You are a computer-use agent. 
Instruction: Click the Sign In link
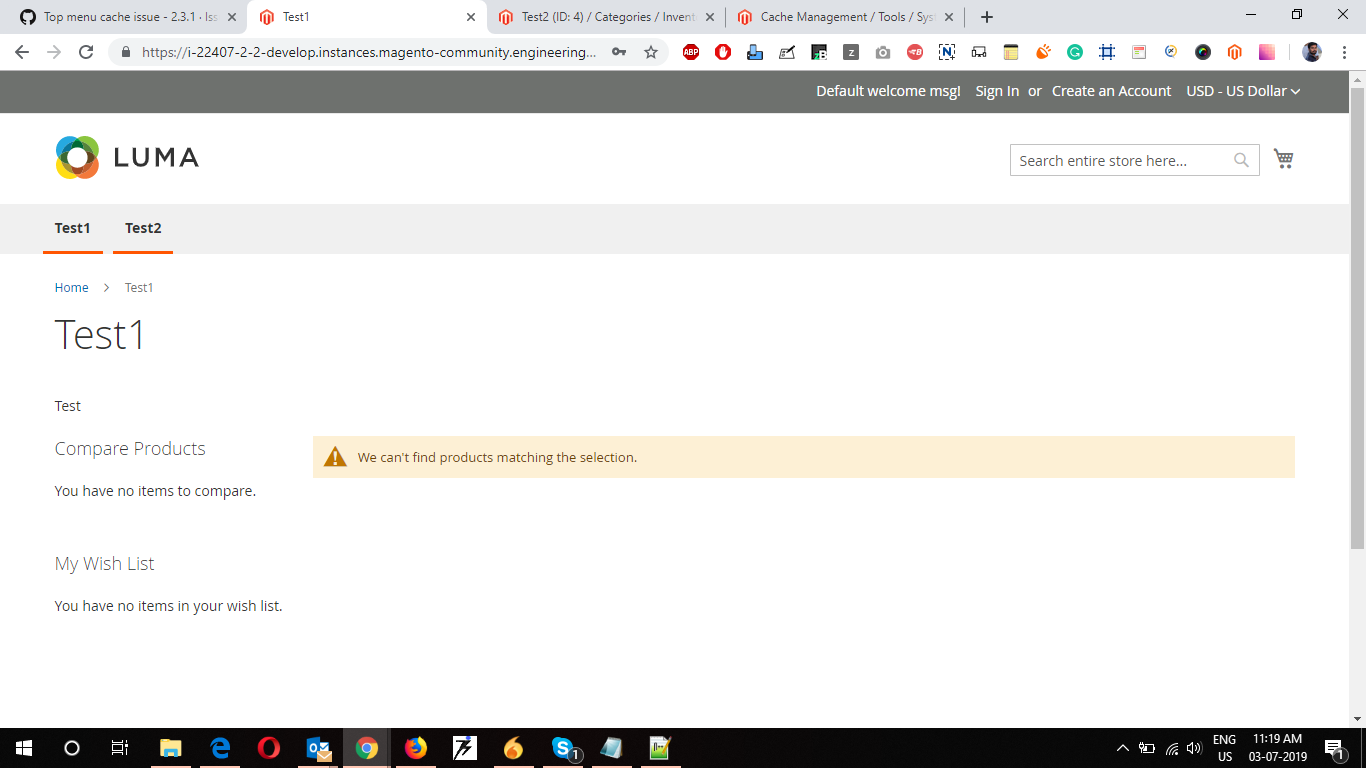[996, 91]
